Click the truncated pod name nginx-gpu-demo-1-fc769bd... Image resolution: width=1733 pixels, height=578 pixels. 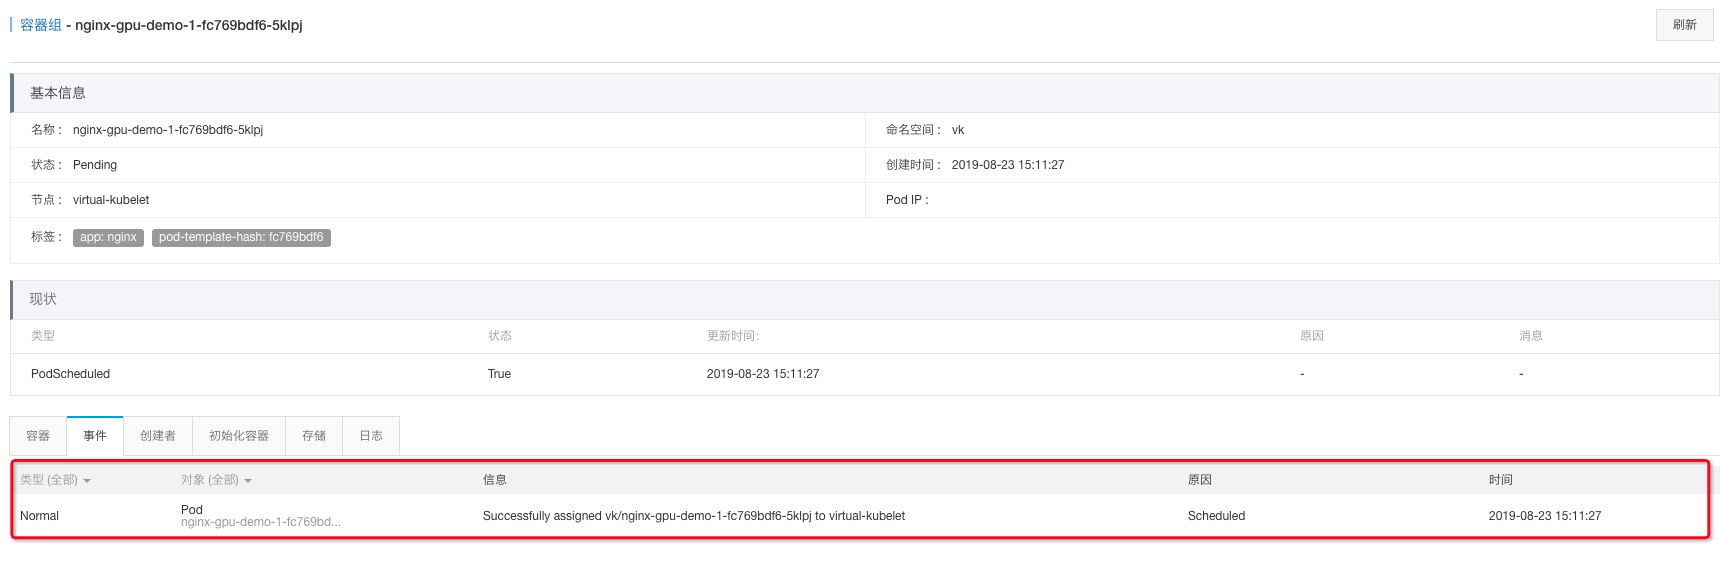point(260,522)
